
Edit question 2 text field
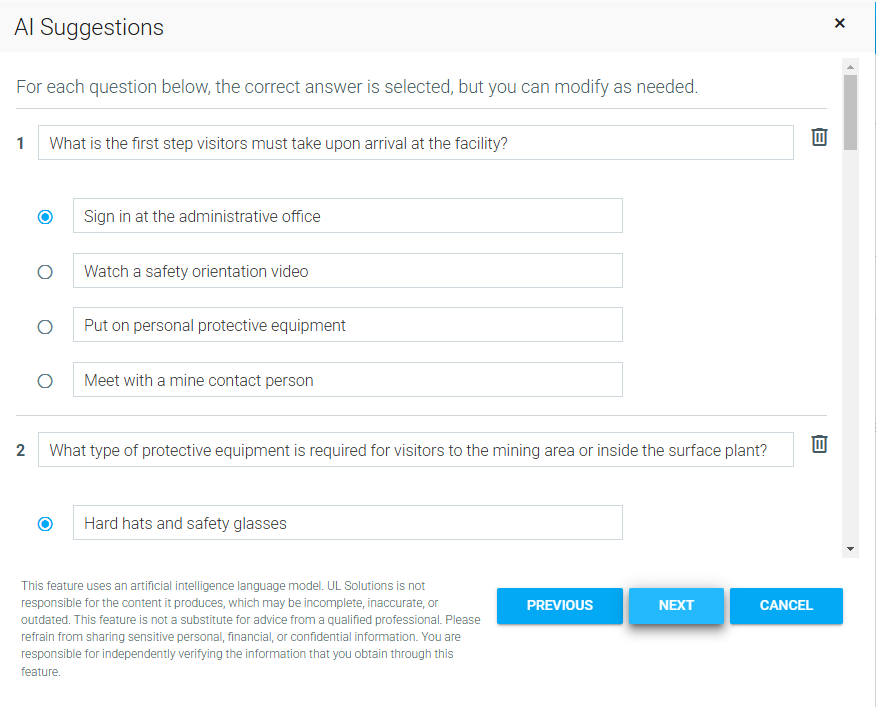point(415,450)
